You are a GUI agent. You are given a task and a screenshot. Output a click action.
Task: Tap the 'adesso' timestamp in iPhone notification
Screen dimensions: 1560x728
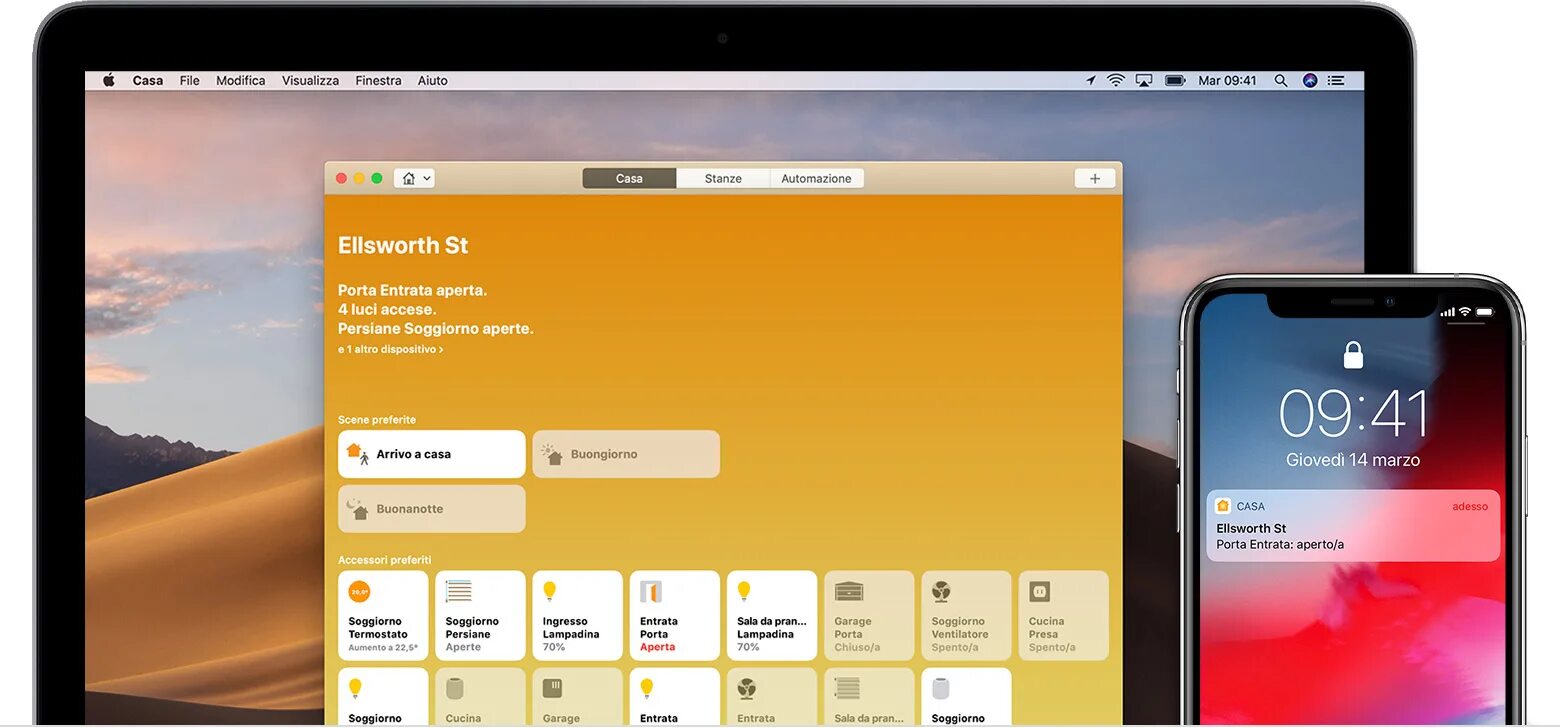coord(1470,506)
